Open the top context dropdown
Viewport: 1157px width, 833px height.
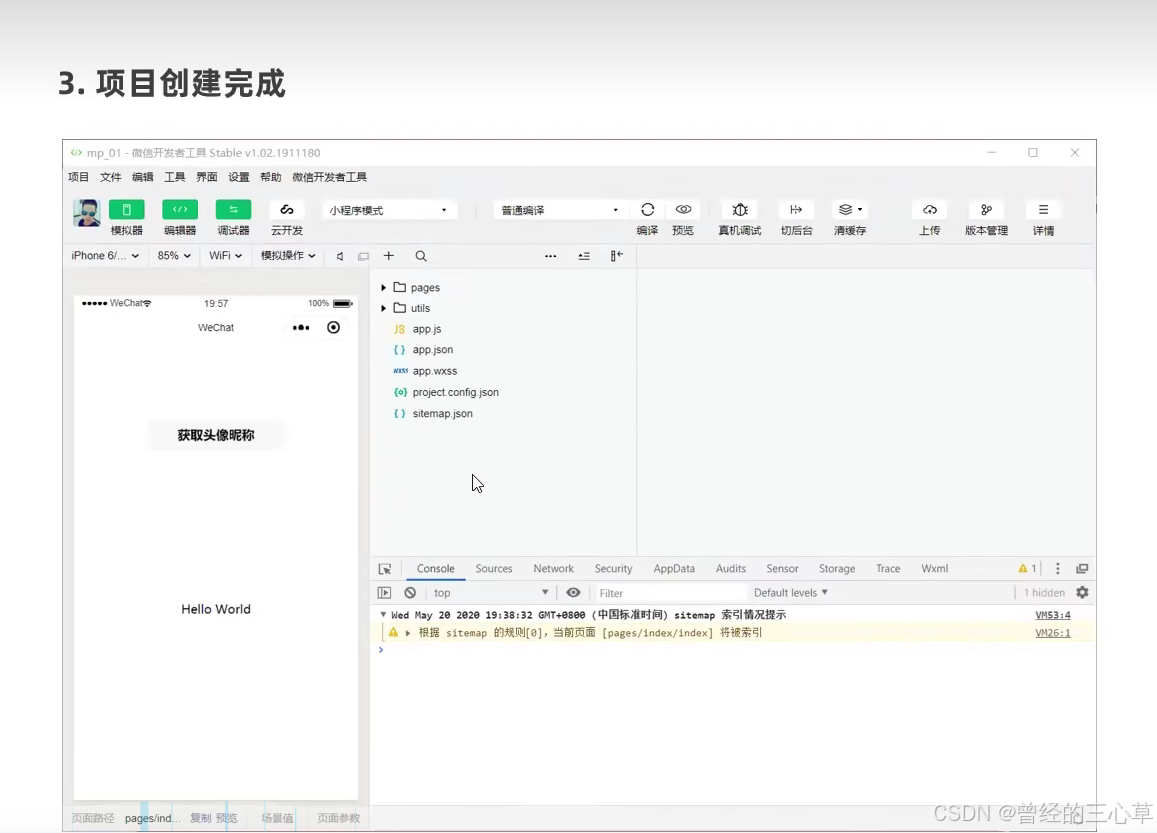tap(491, 592)
